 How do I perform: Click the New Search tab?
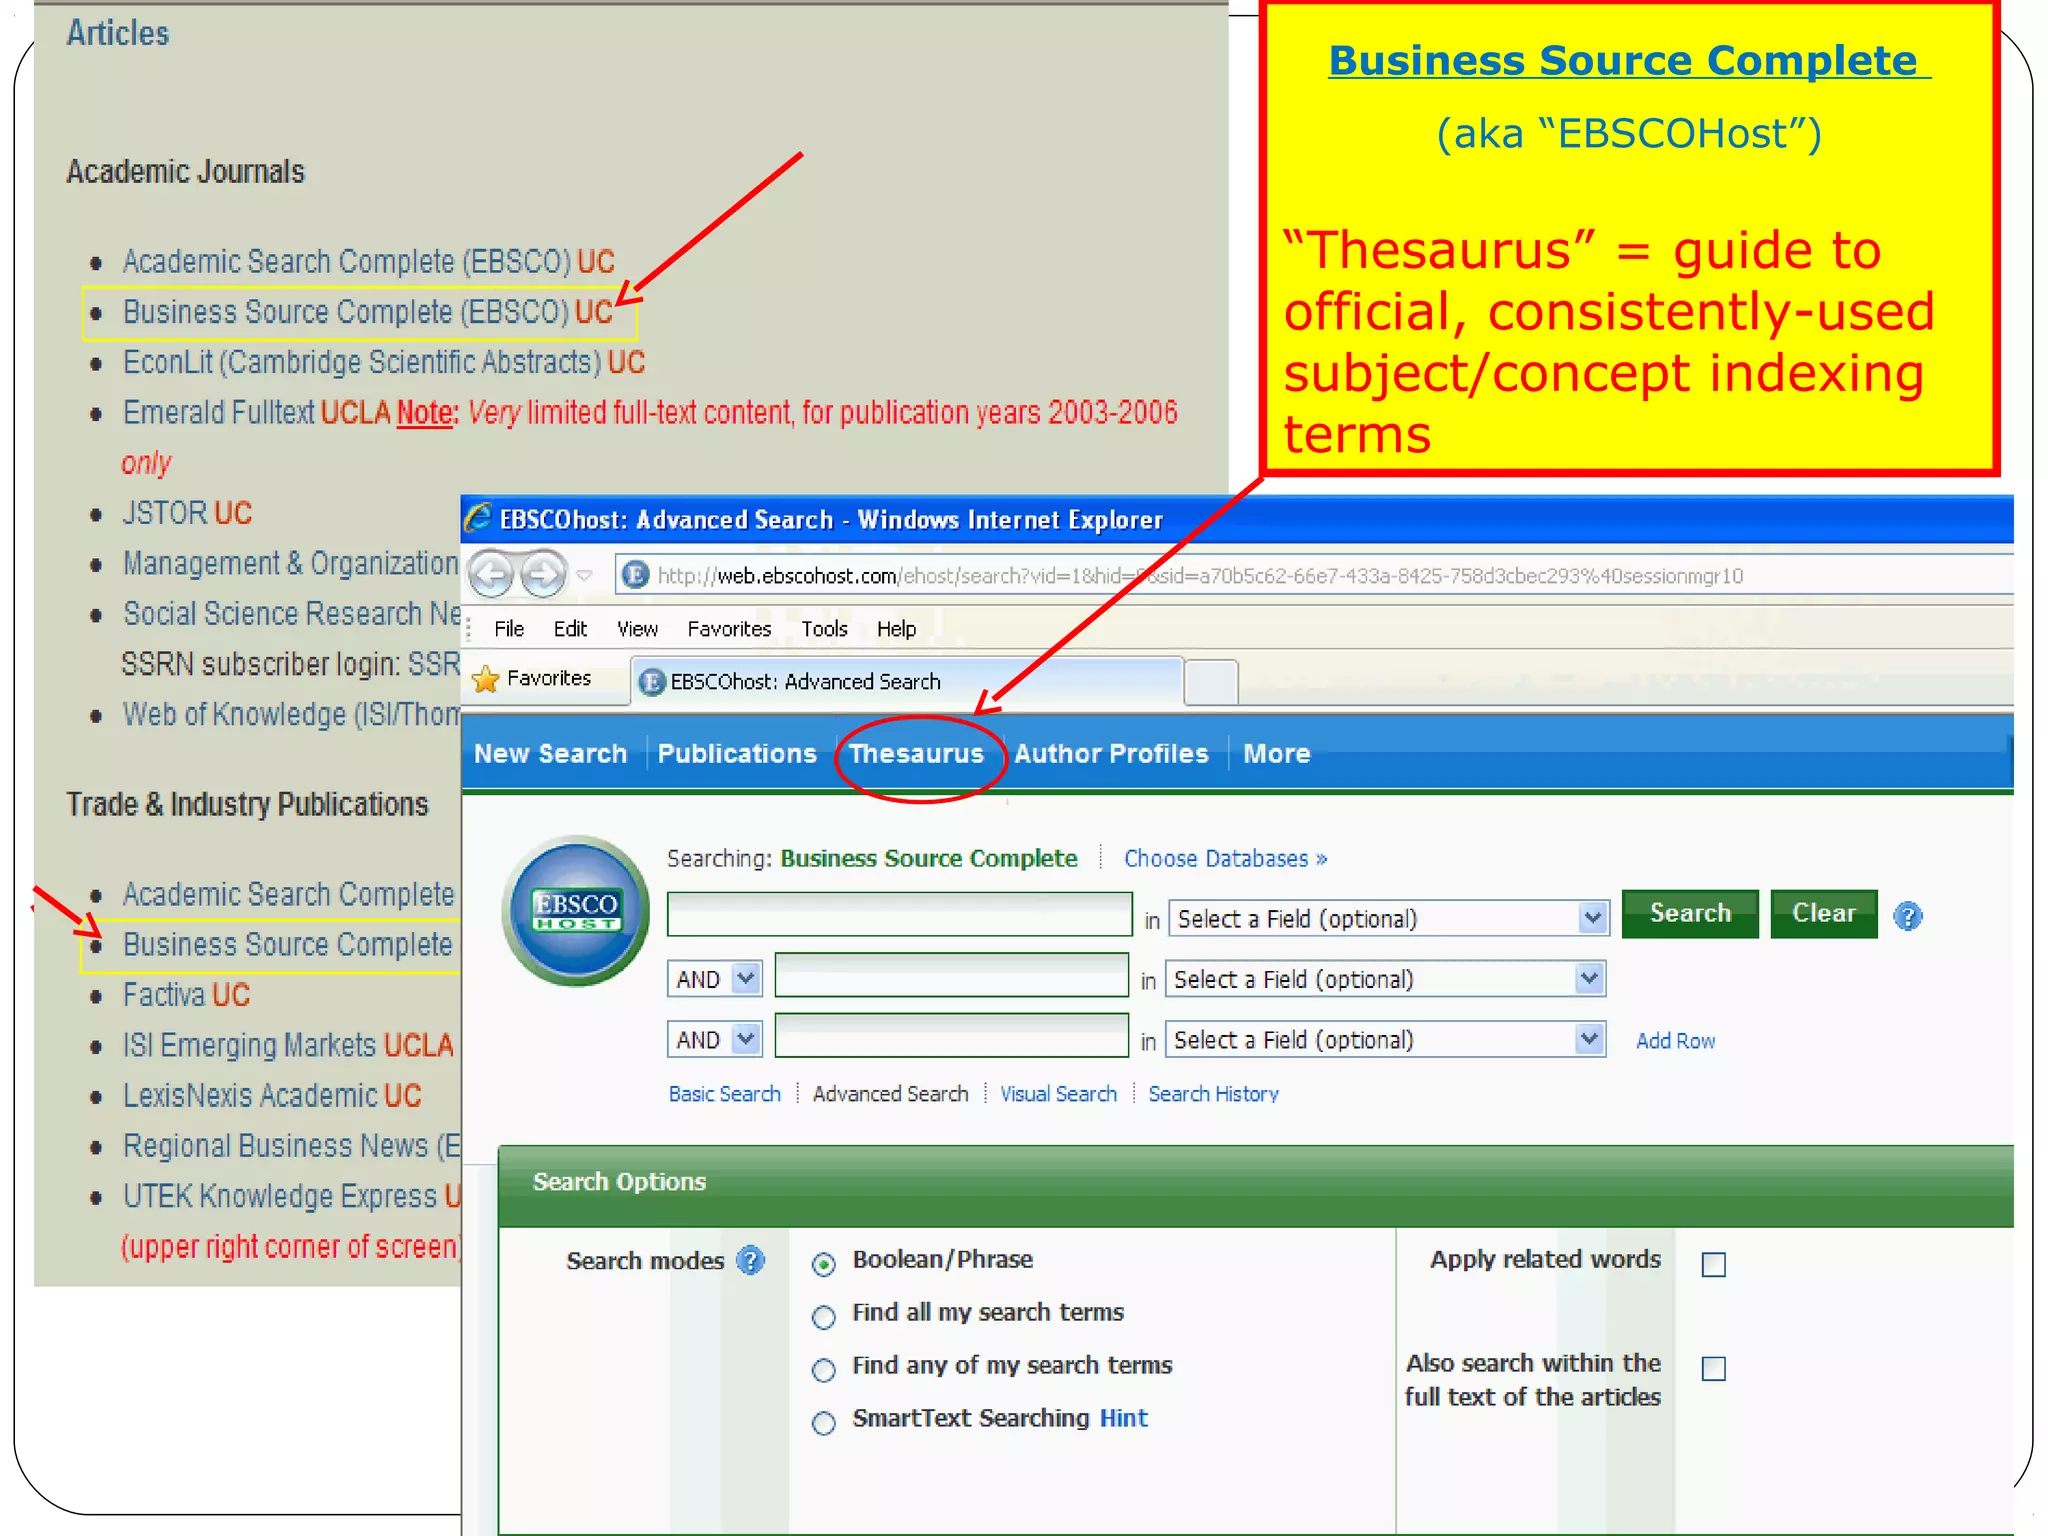(x=551, y=754)
